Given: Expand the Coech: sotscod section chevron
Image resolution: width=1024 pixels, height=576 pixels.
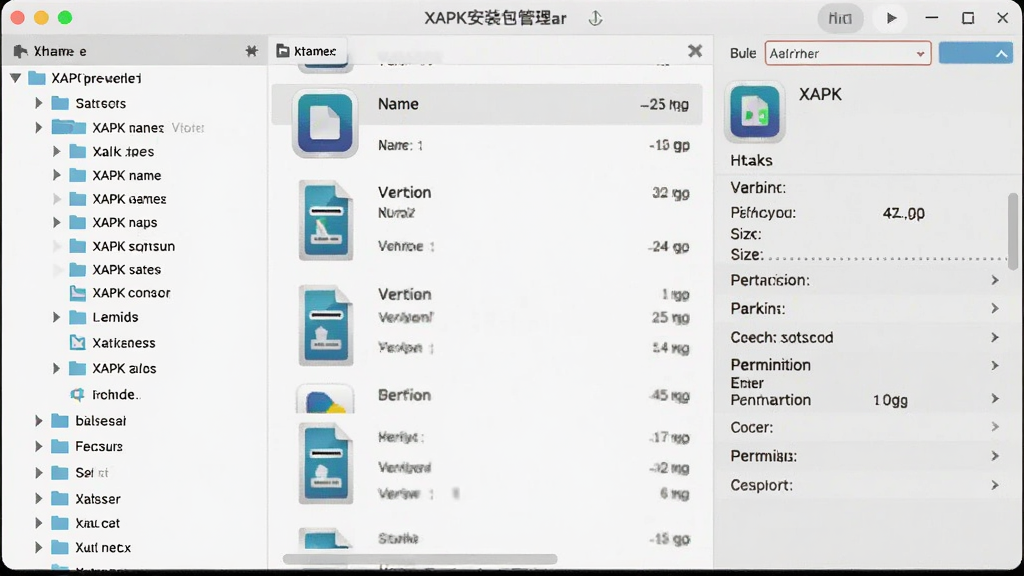Looking at the screenshot, I should click(995, 338).
